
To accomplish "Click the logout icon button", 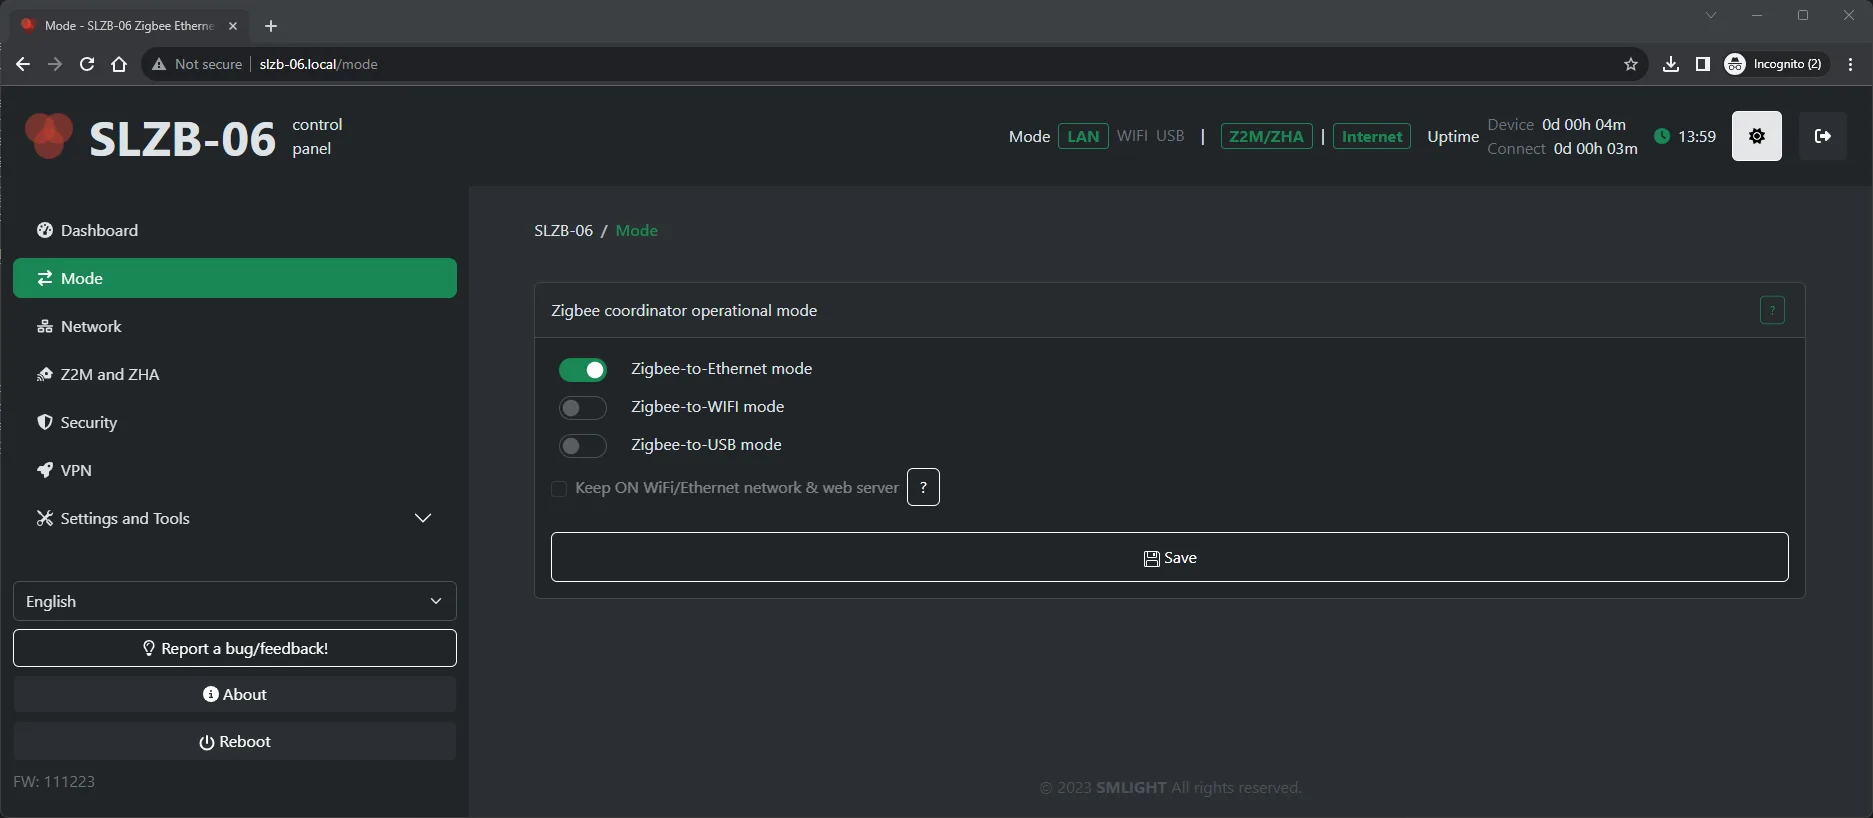I will pyautogui.click(x=1822, y=136).
